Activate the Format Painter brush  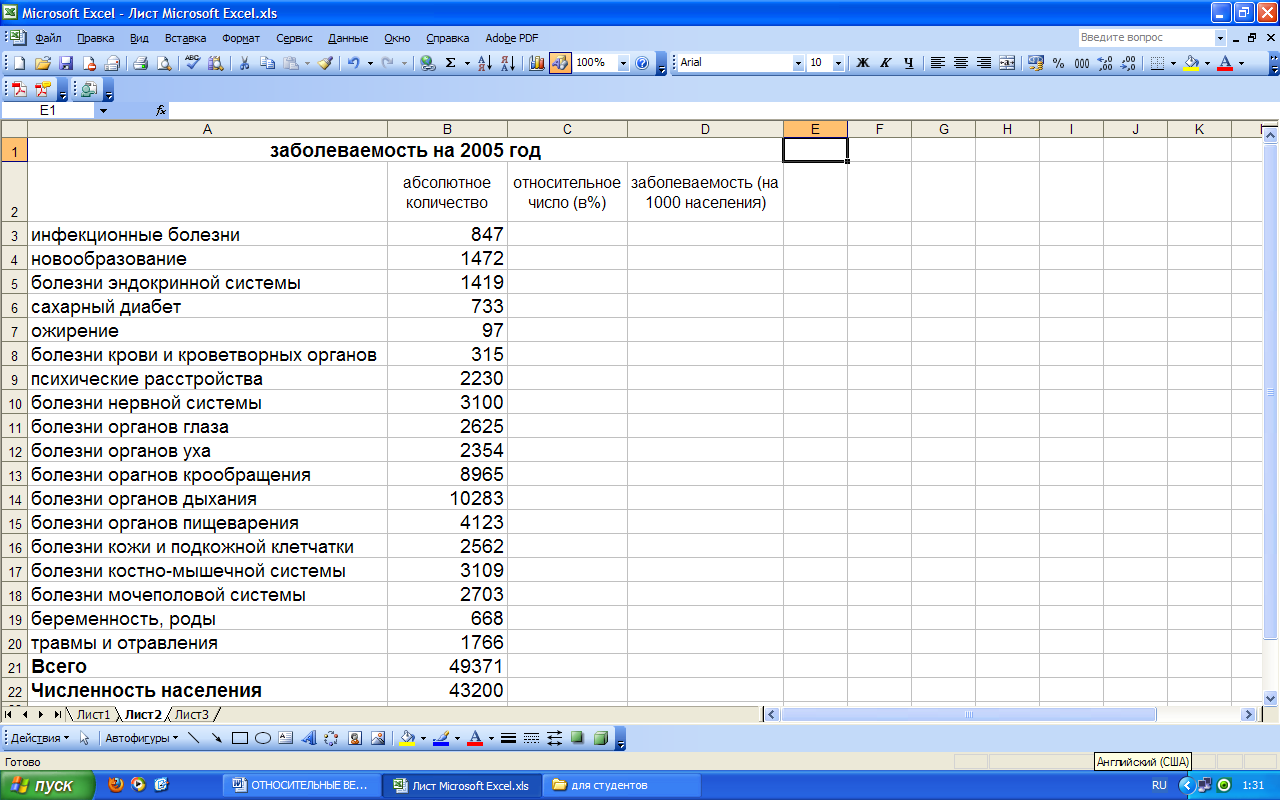tap(325, 63)
